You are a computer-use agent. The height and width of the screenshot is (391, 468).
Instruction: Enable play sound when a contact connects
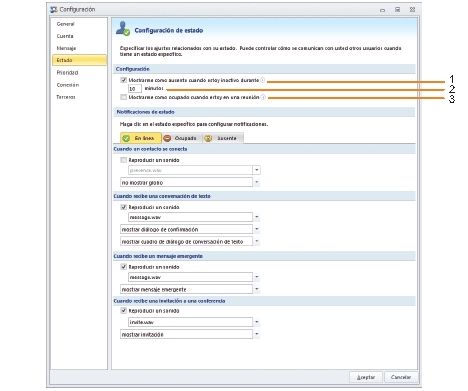tap(124, 160)
